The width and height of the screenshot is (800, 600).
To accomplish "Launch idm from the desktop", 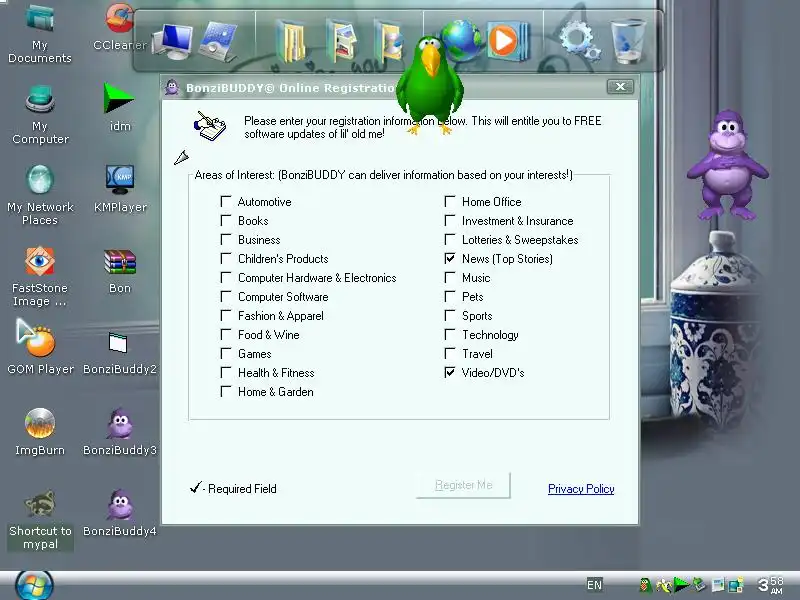I will tap(119, 107).
